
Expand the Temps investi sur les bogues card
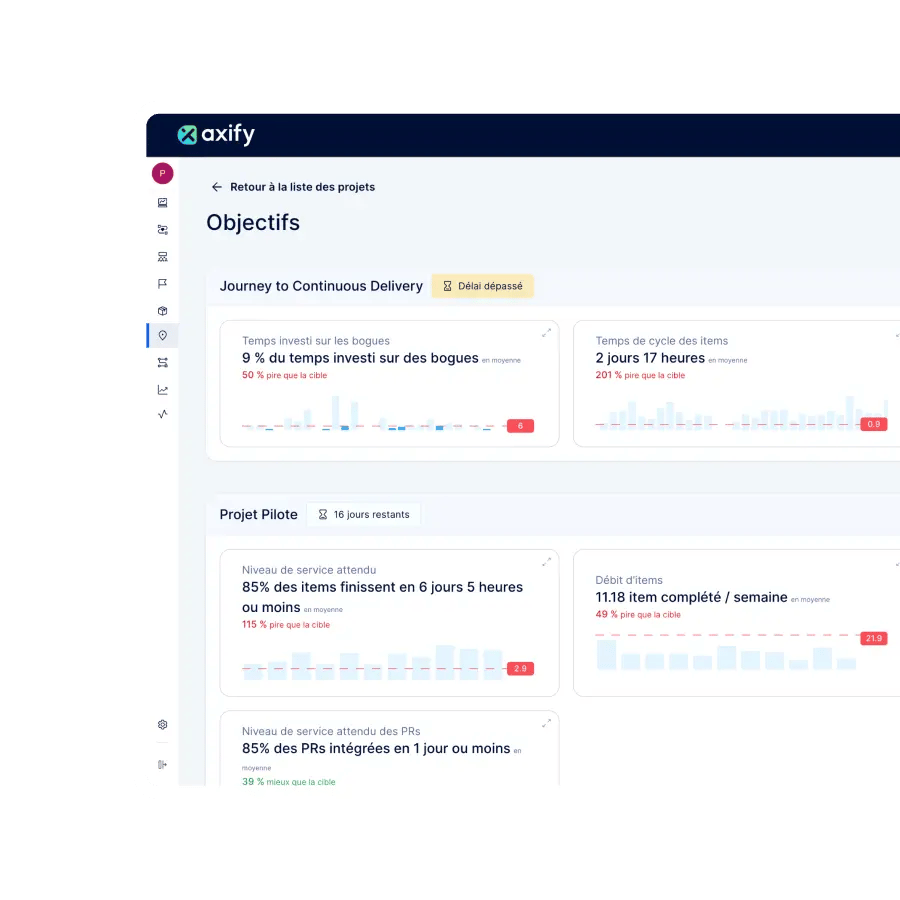(546, 333)
